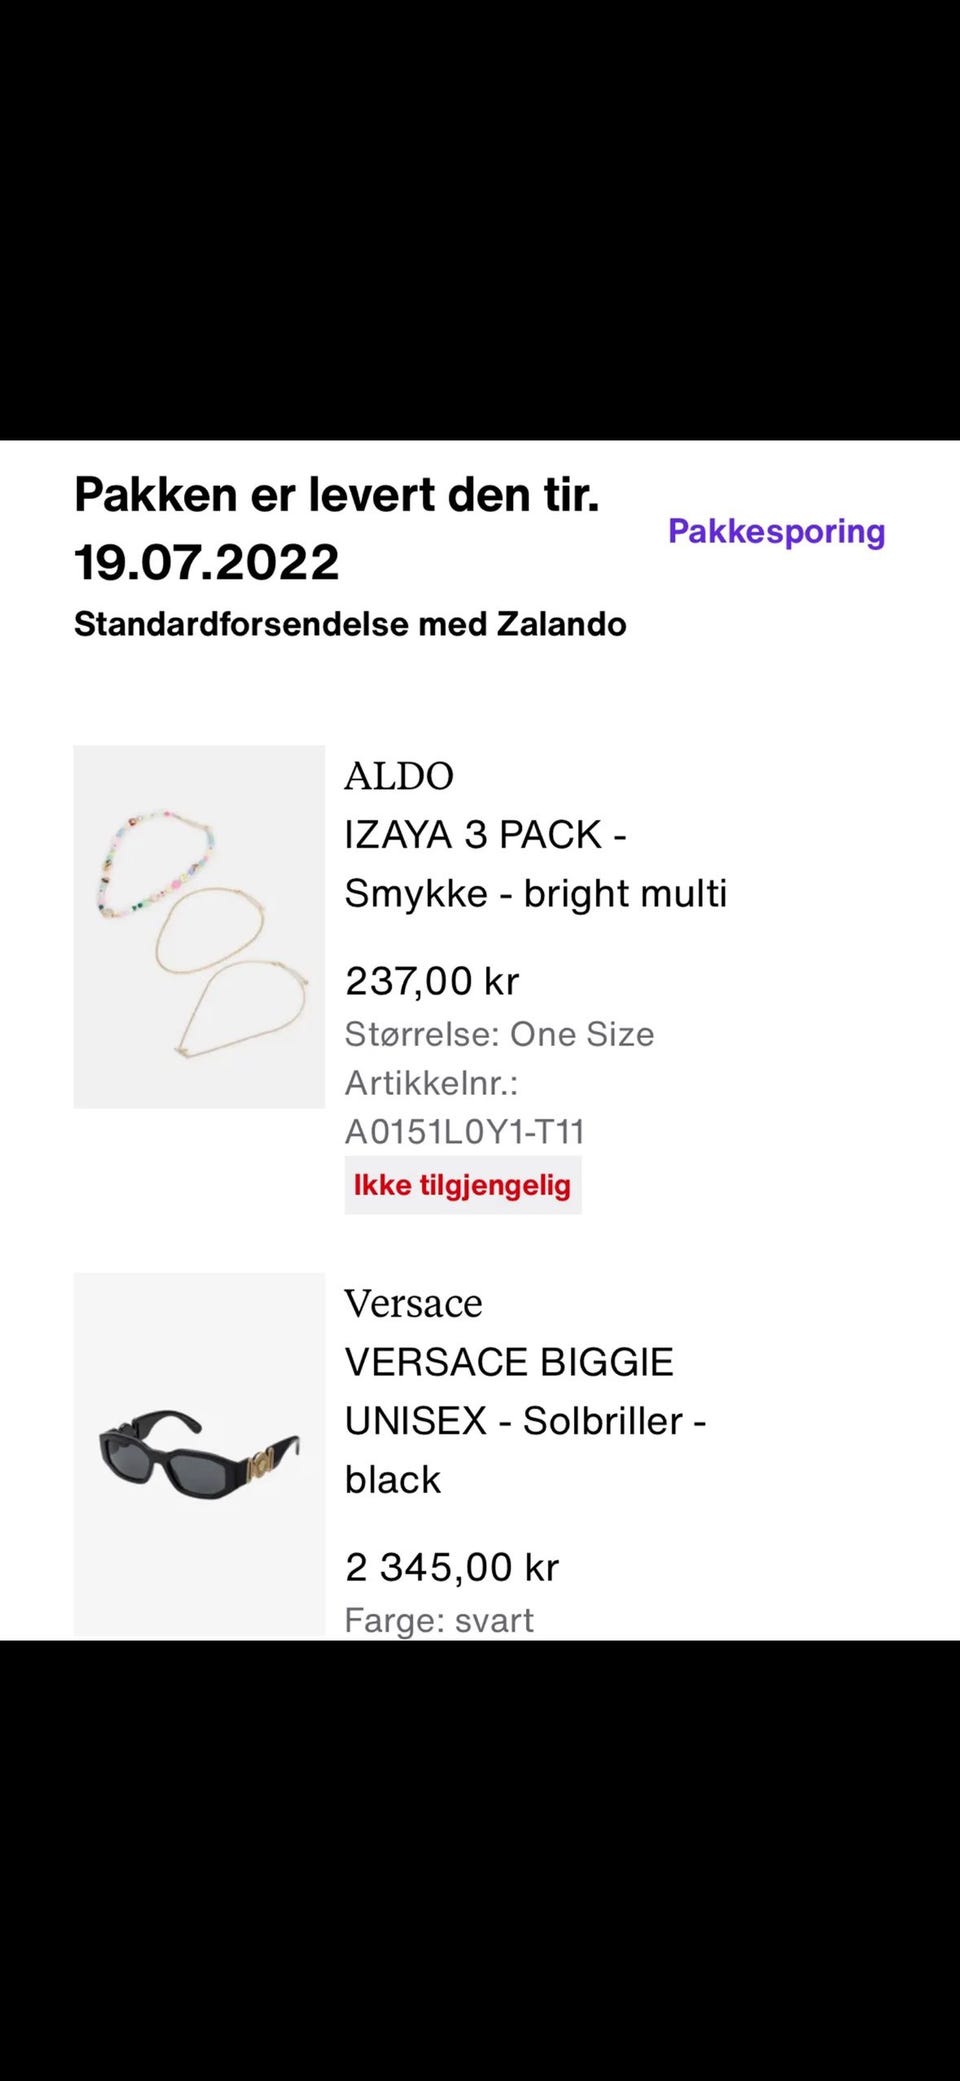Image resolution: width=960 pixels, height=2081 pixels.
Task: Select the IZAYA 3 PACK product title
Action: point(485,835)
